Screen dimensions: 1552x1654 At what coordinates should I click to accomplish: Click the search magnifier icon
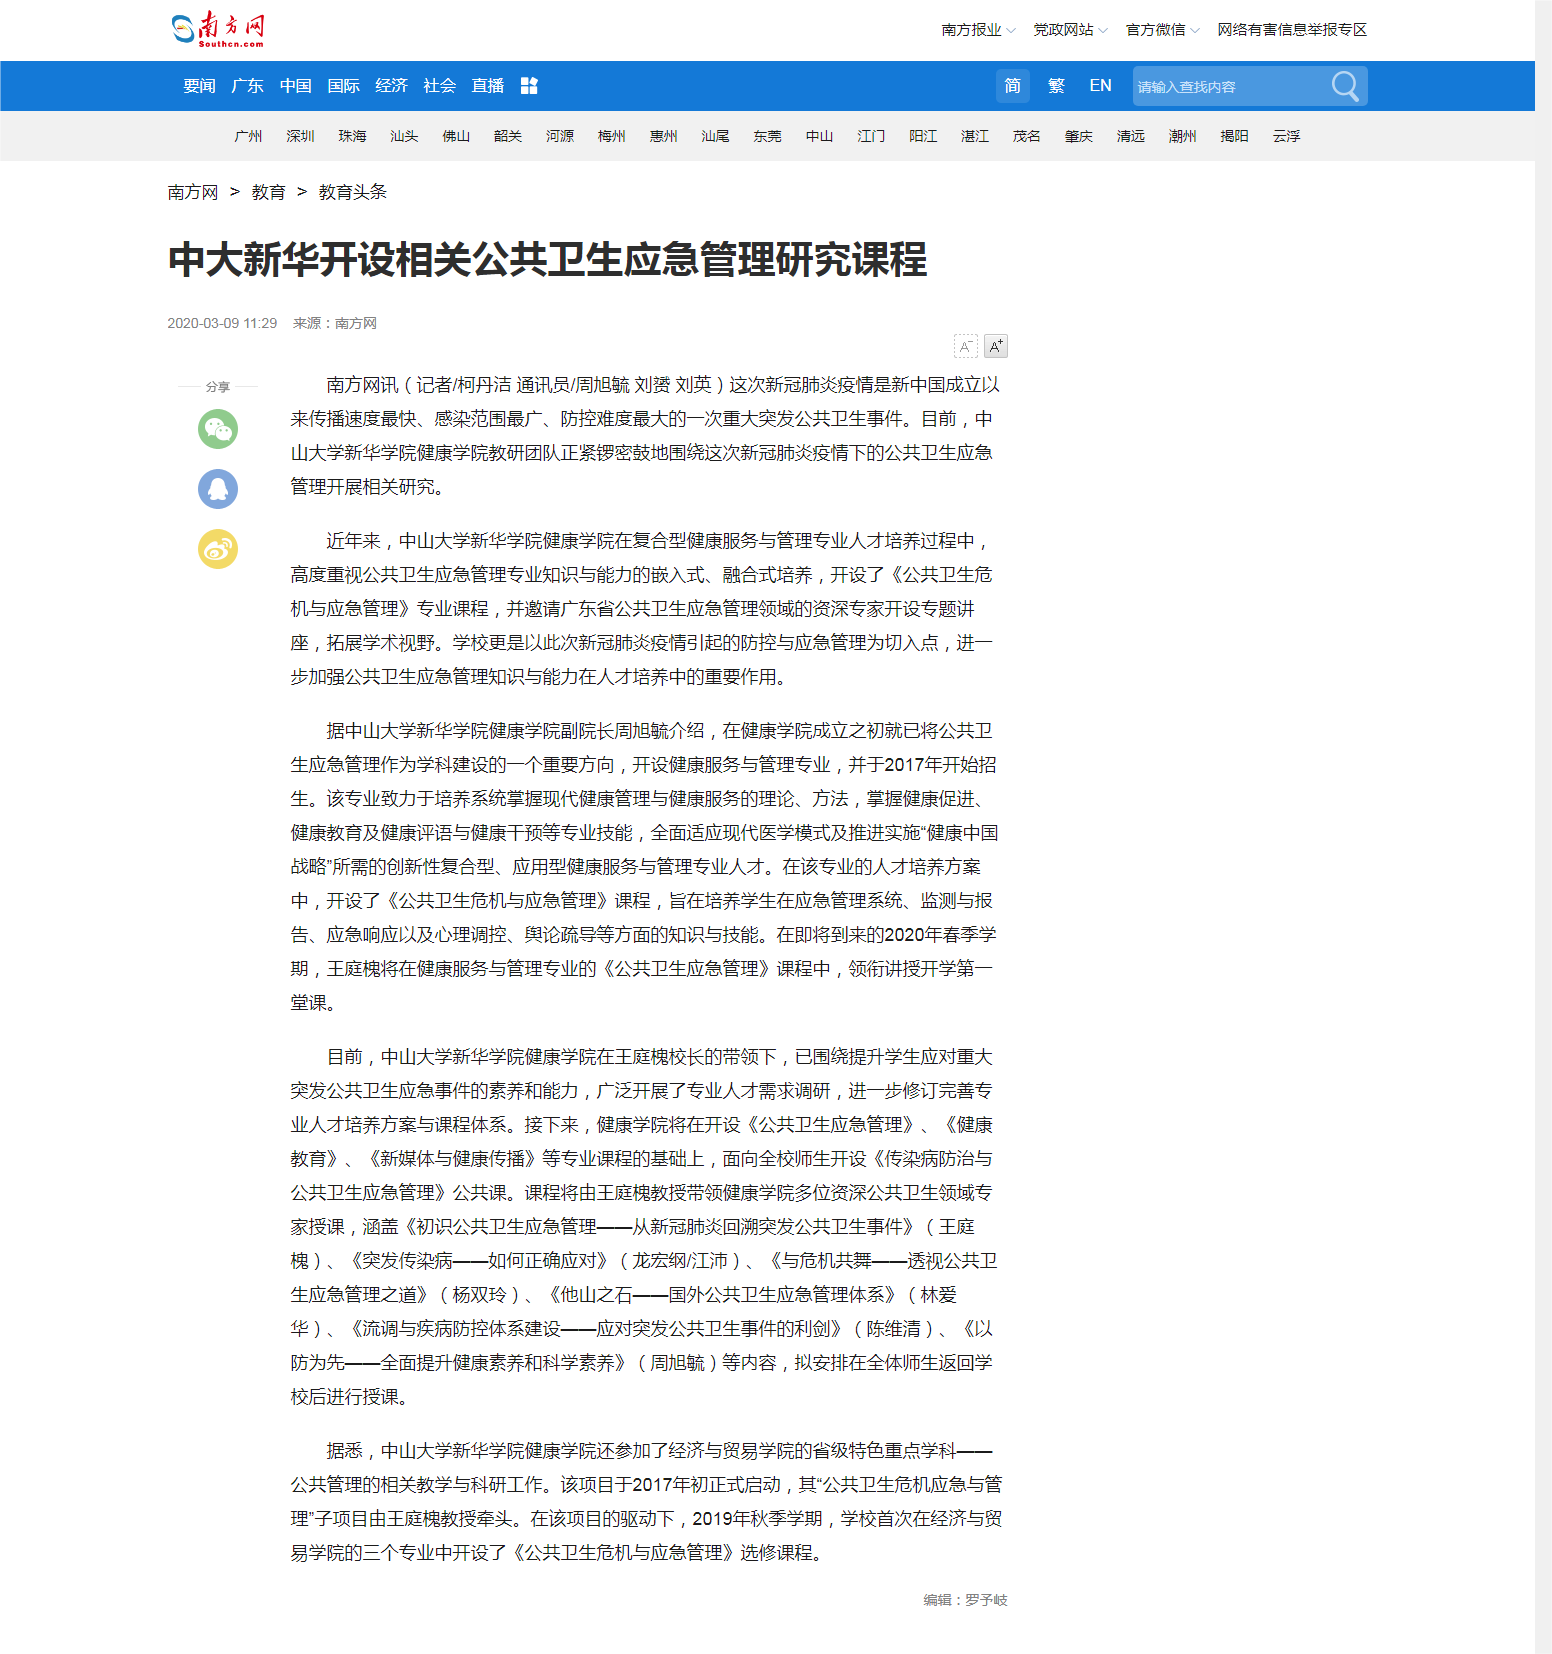(x=1345, y=86)
